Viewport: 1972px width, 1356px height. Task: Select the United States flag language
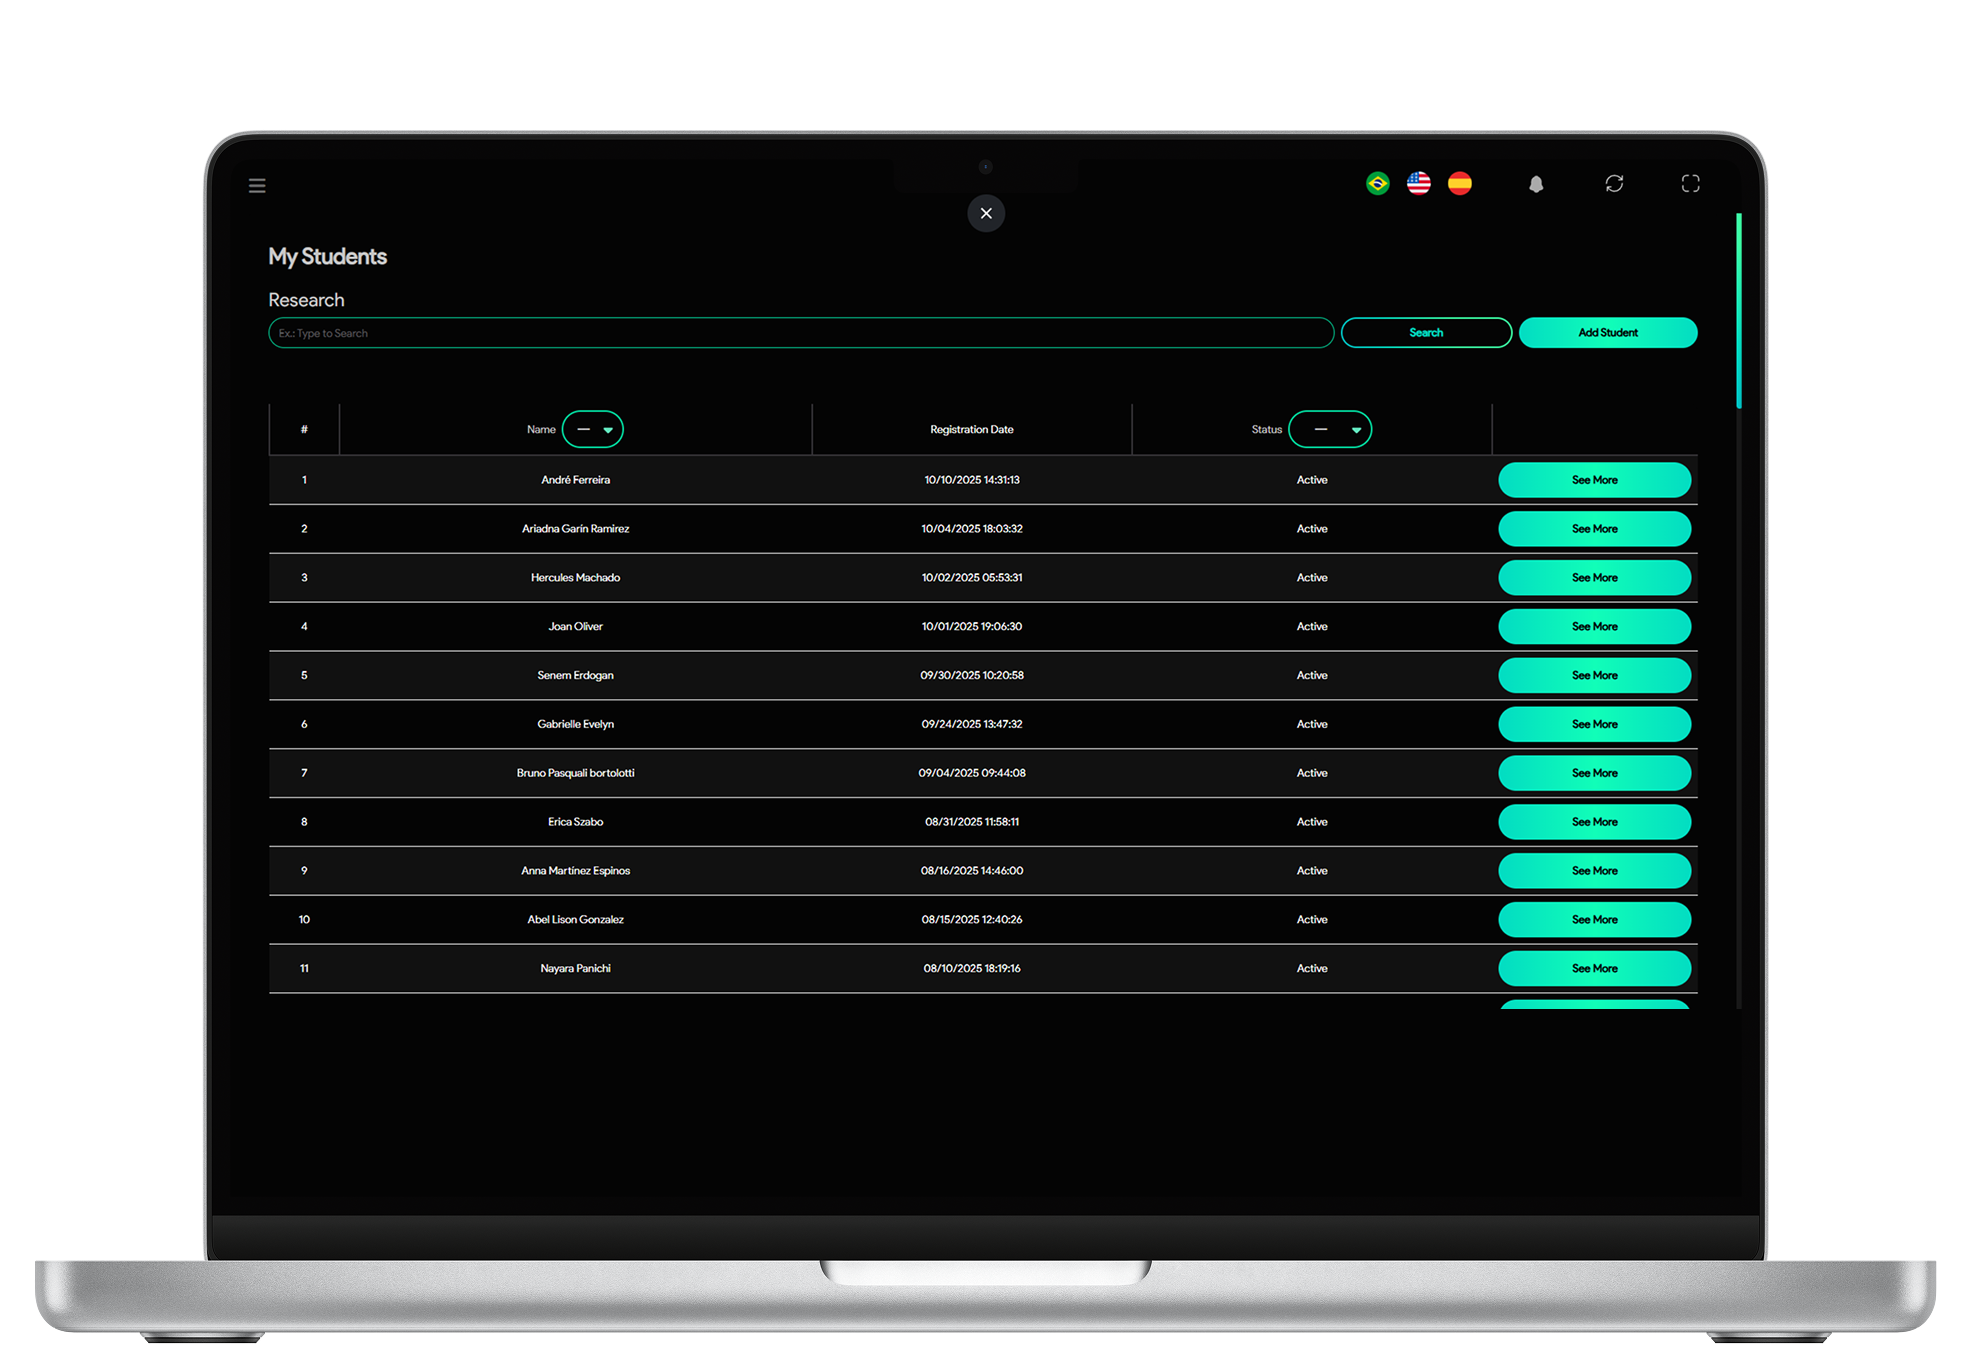(1418, 183)
